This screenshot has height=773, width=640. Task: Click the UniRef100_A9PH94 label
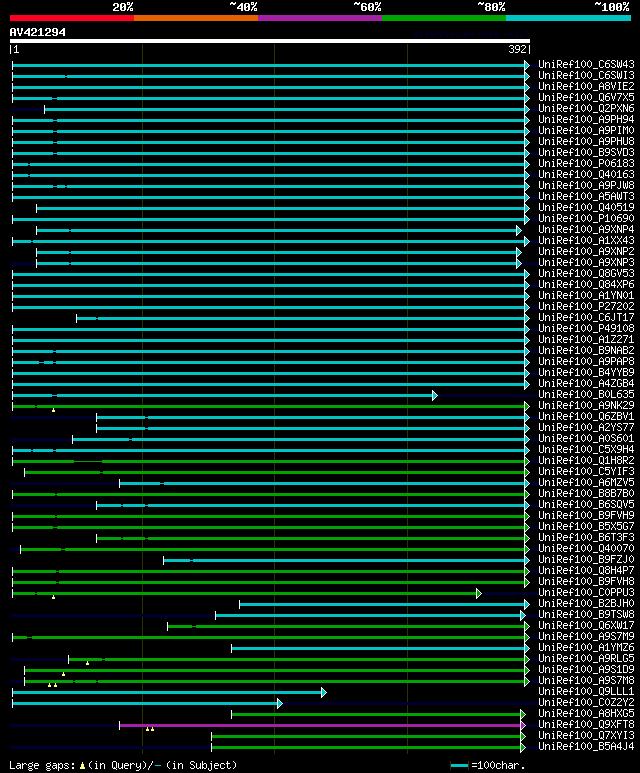(586, 119)
